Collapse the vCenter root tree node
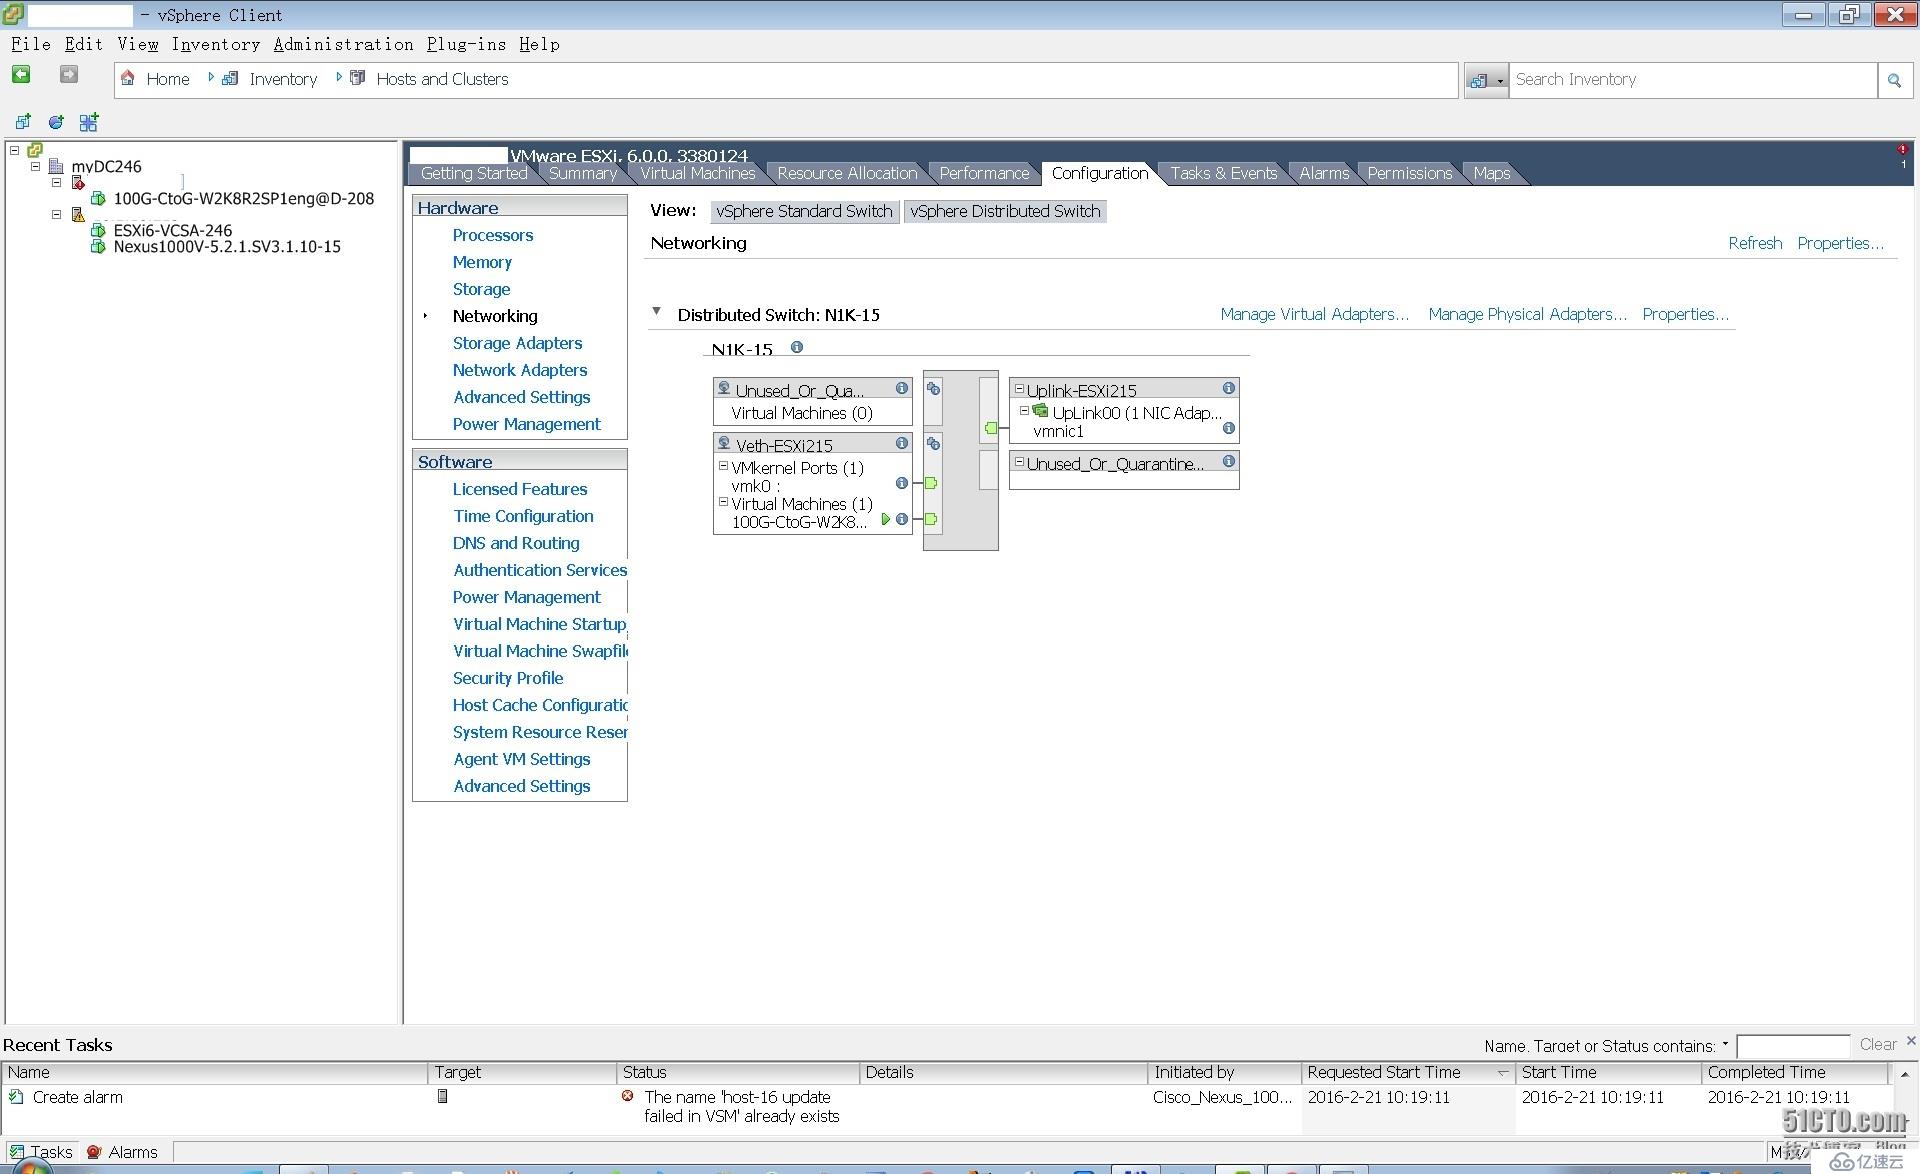Viewport: 1920px width, 1174px height. coord(14,150)
